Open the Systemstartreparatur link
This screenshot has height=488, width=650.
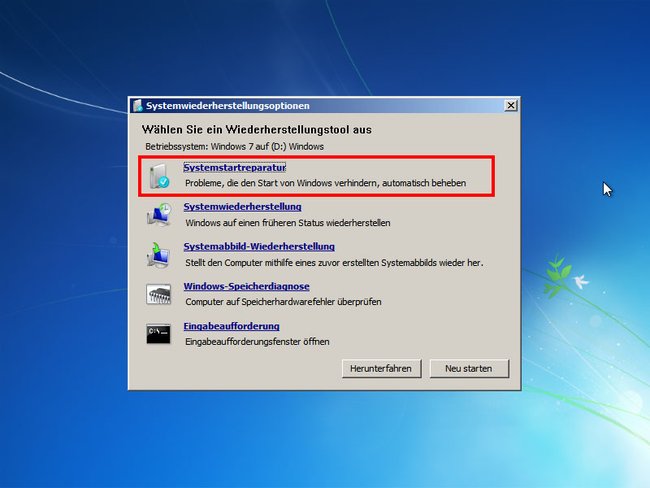pyautogui.click(x=235, y=168)
